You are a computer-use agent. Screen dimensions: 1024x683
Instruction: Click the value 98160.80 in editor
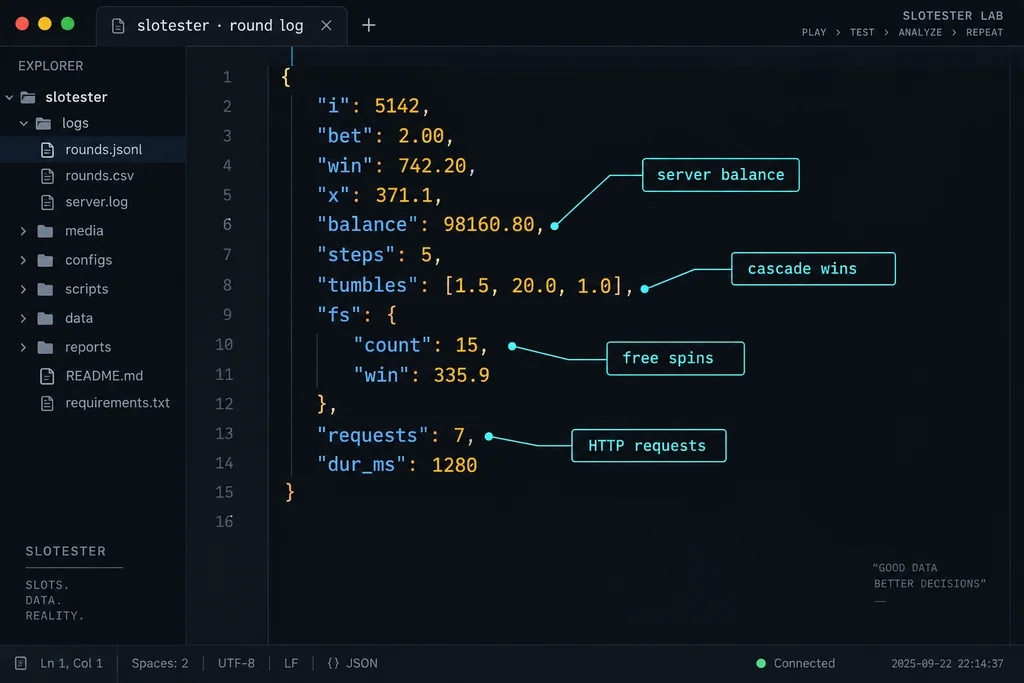(x=488, y=225)
